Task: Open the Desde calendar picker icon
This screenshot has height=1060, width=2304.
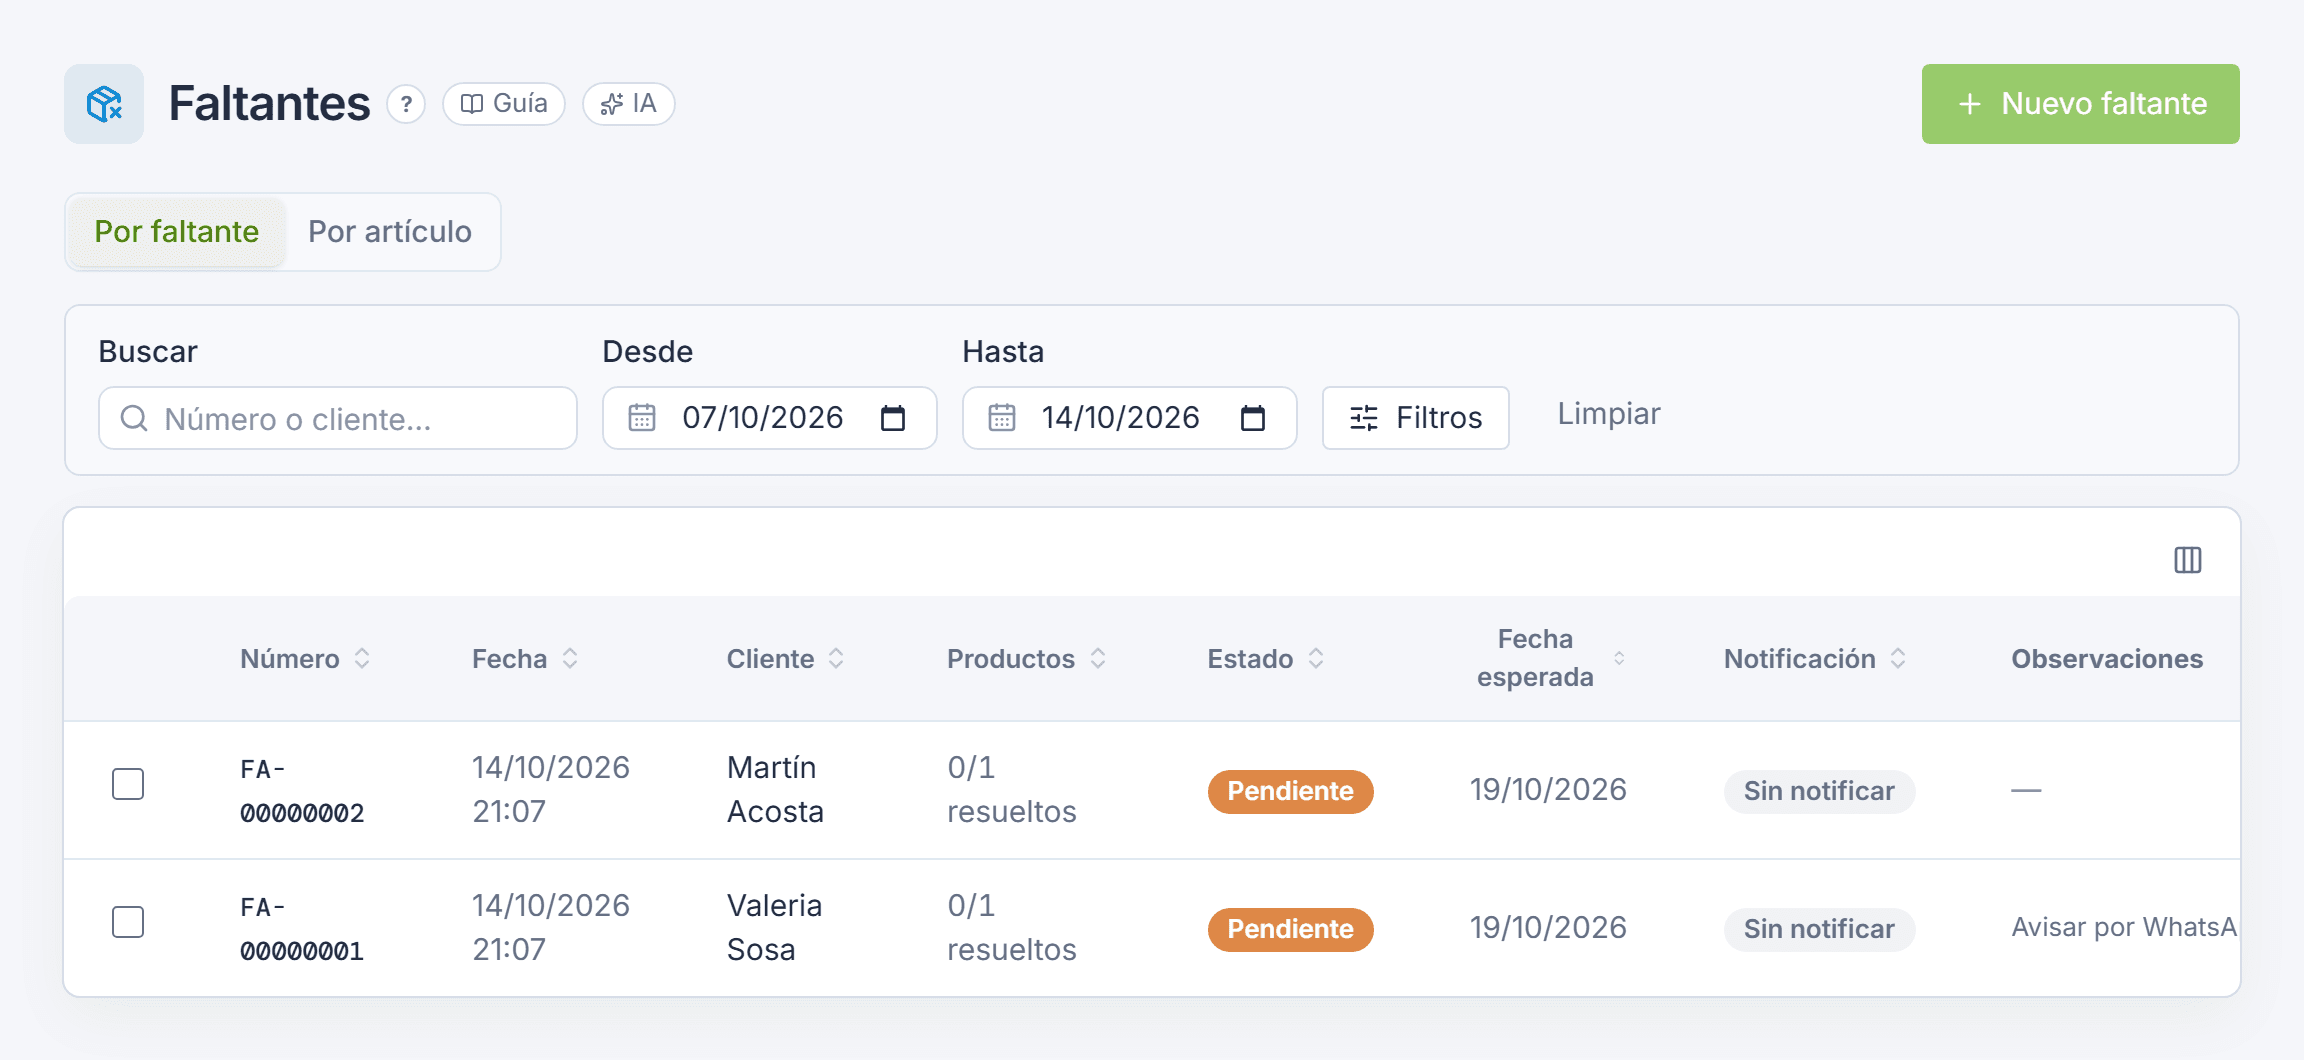Action: pos(893,418)
